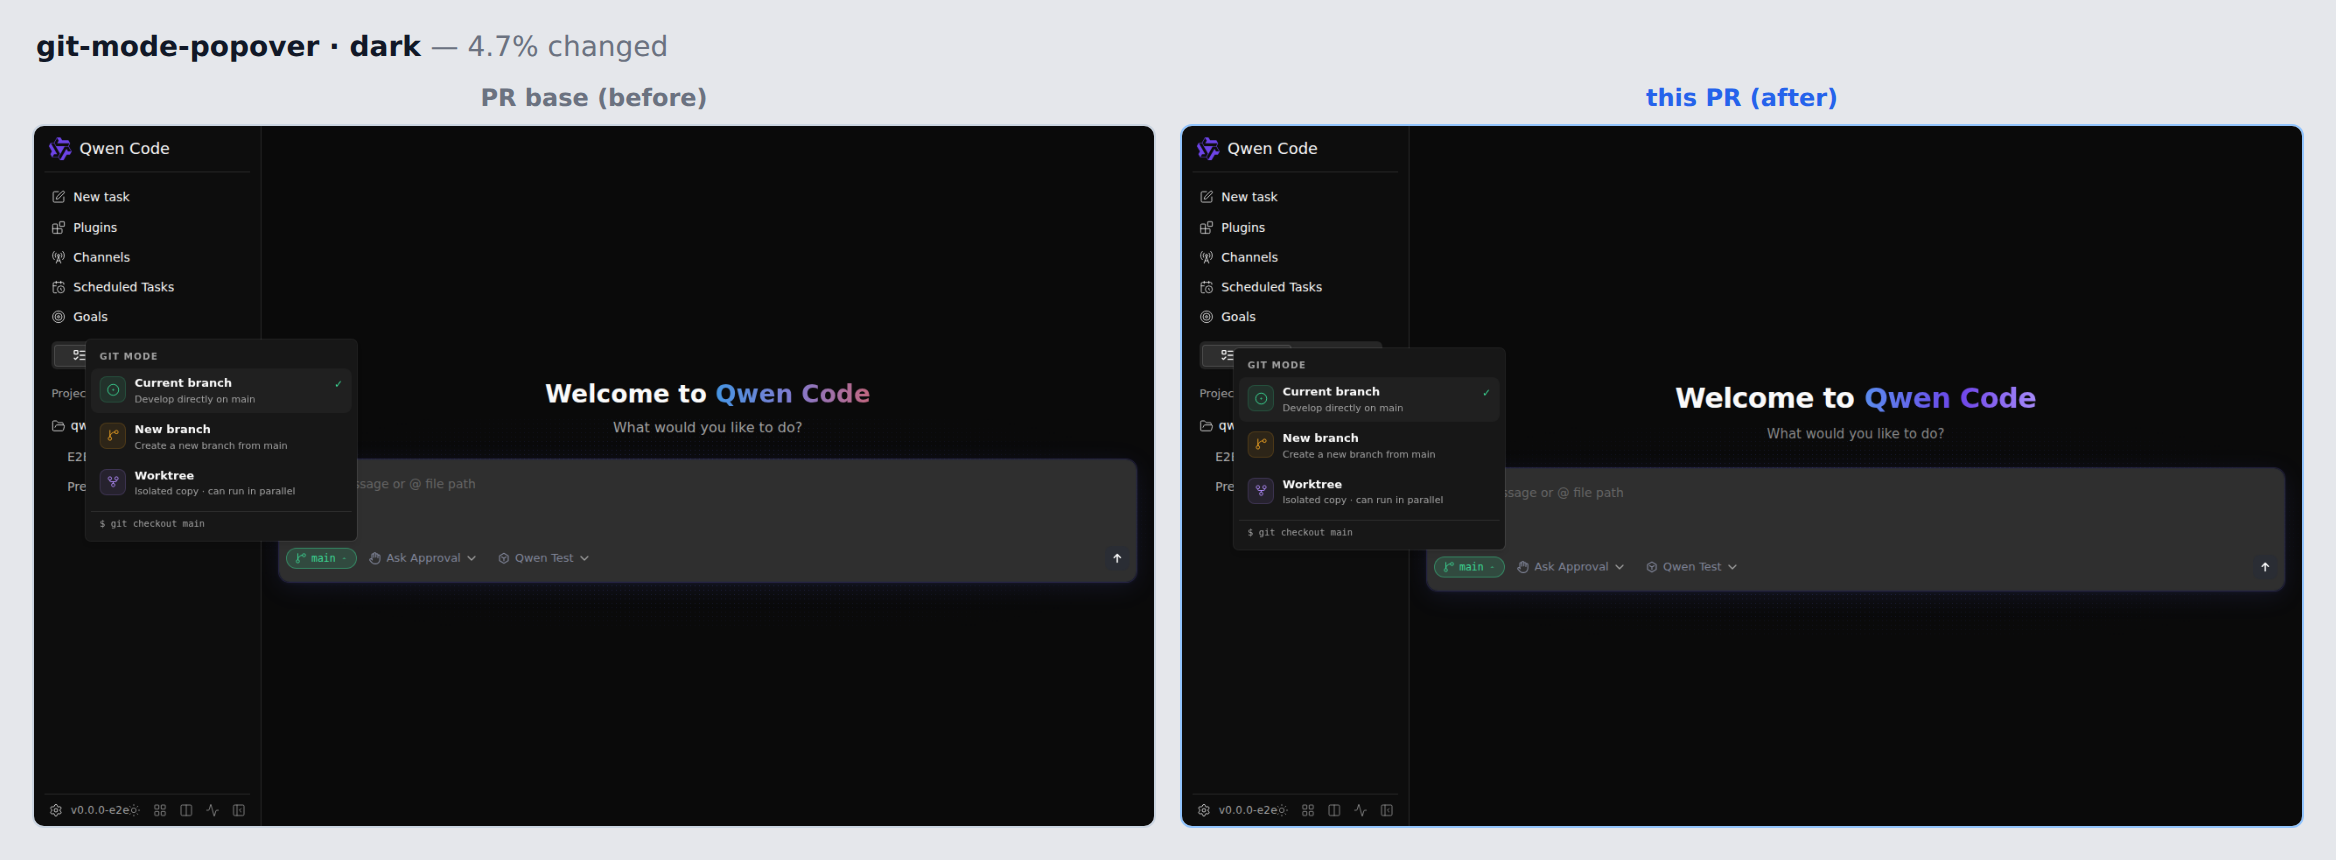The width and height of the screenshot is (2336, 860).
Task: Click v0.0.0-e2e version label in before panel
Action: [99, 810]
